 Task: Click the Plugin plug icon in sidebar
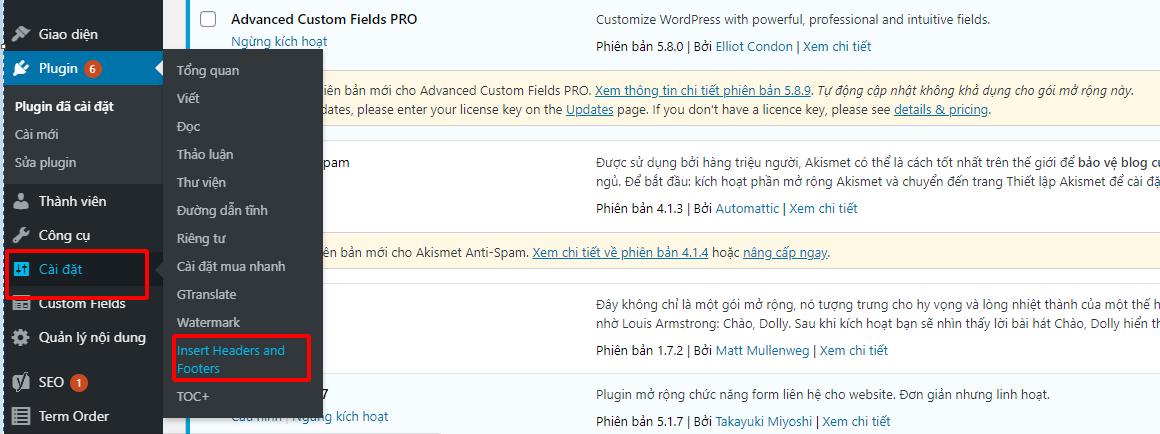tap(20, 68)
